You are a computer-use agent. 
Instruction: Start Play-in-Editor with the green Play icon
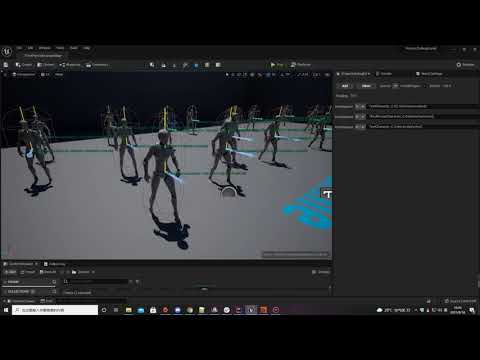coord(273,65)
